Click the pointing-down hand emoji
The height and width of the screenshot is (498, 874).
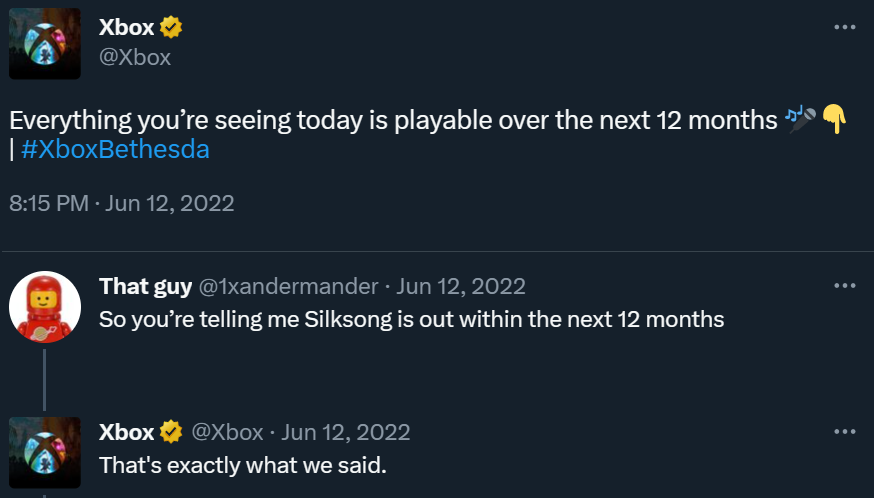pyautogui.click(x=833, y=120)
